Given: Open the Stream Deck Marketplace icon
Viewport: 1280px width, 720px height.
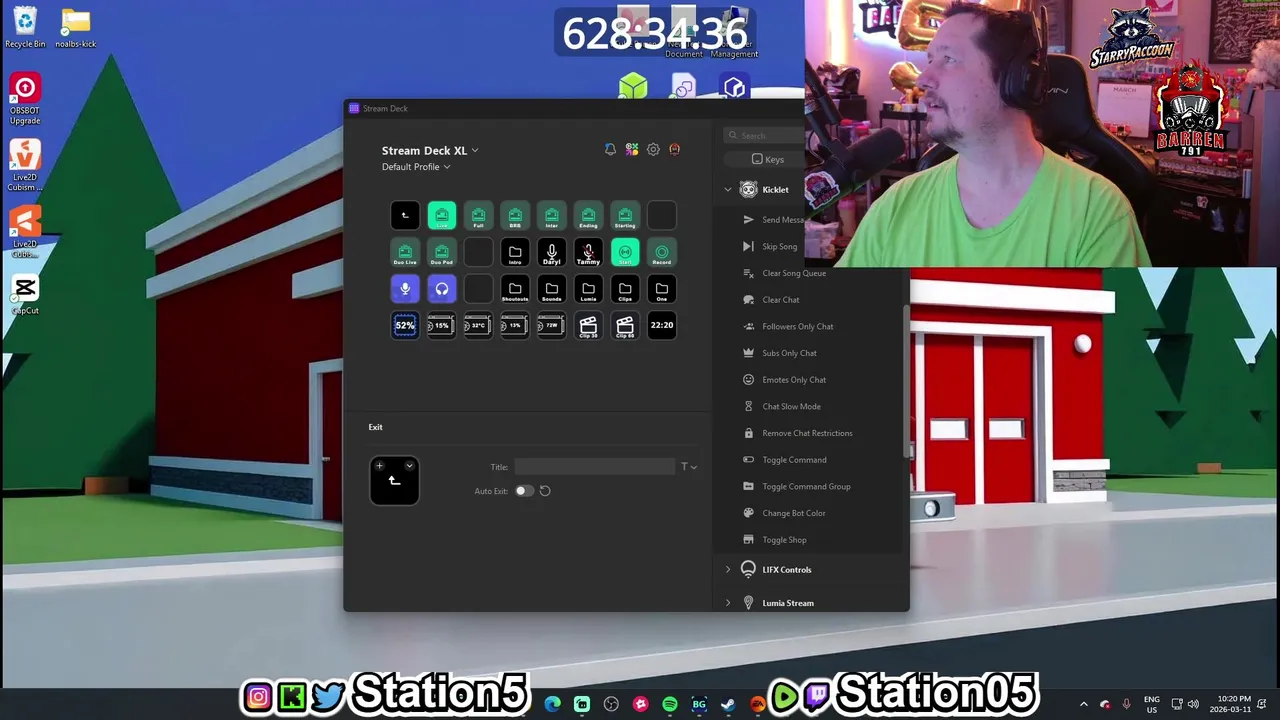Looking at the screenshot, I should [632, 149].
